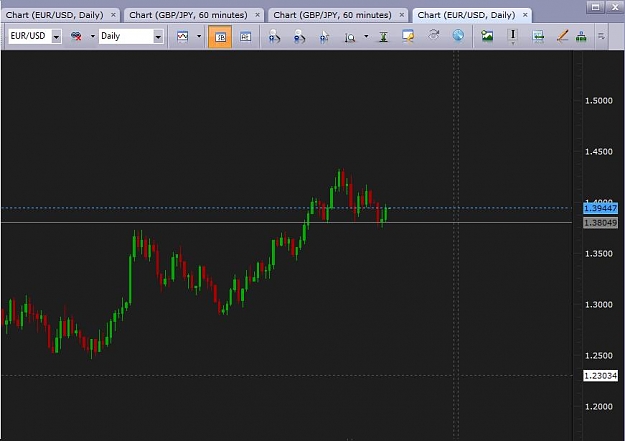
Task: Click the chart shift left-arrow icon
Action: 538,36
